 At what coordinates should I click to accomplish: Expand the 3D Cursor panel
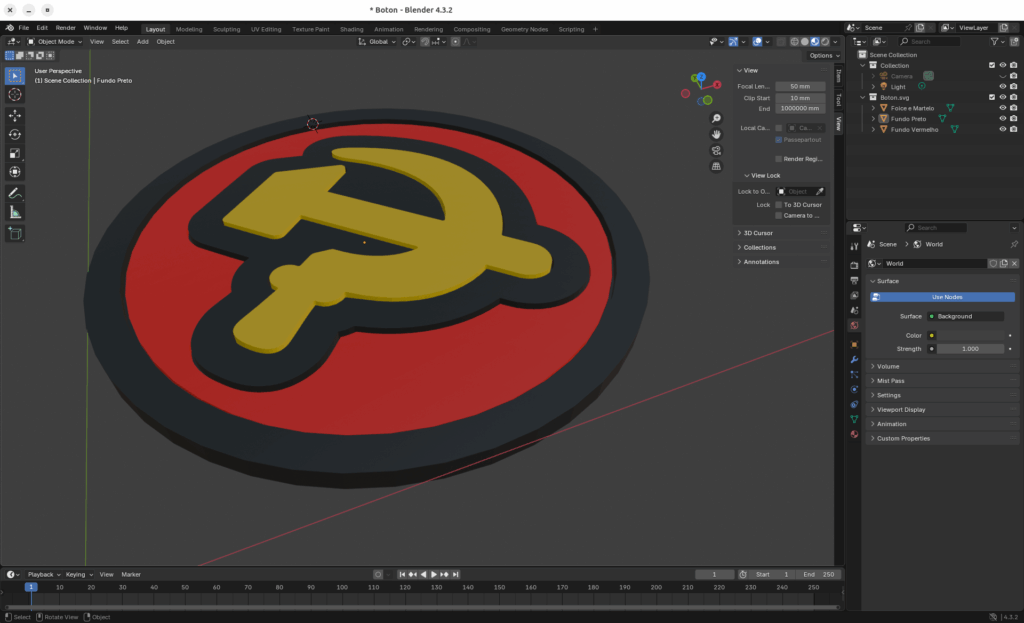point(758,233)
